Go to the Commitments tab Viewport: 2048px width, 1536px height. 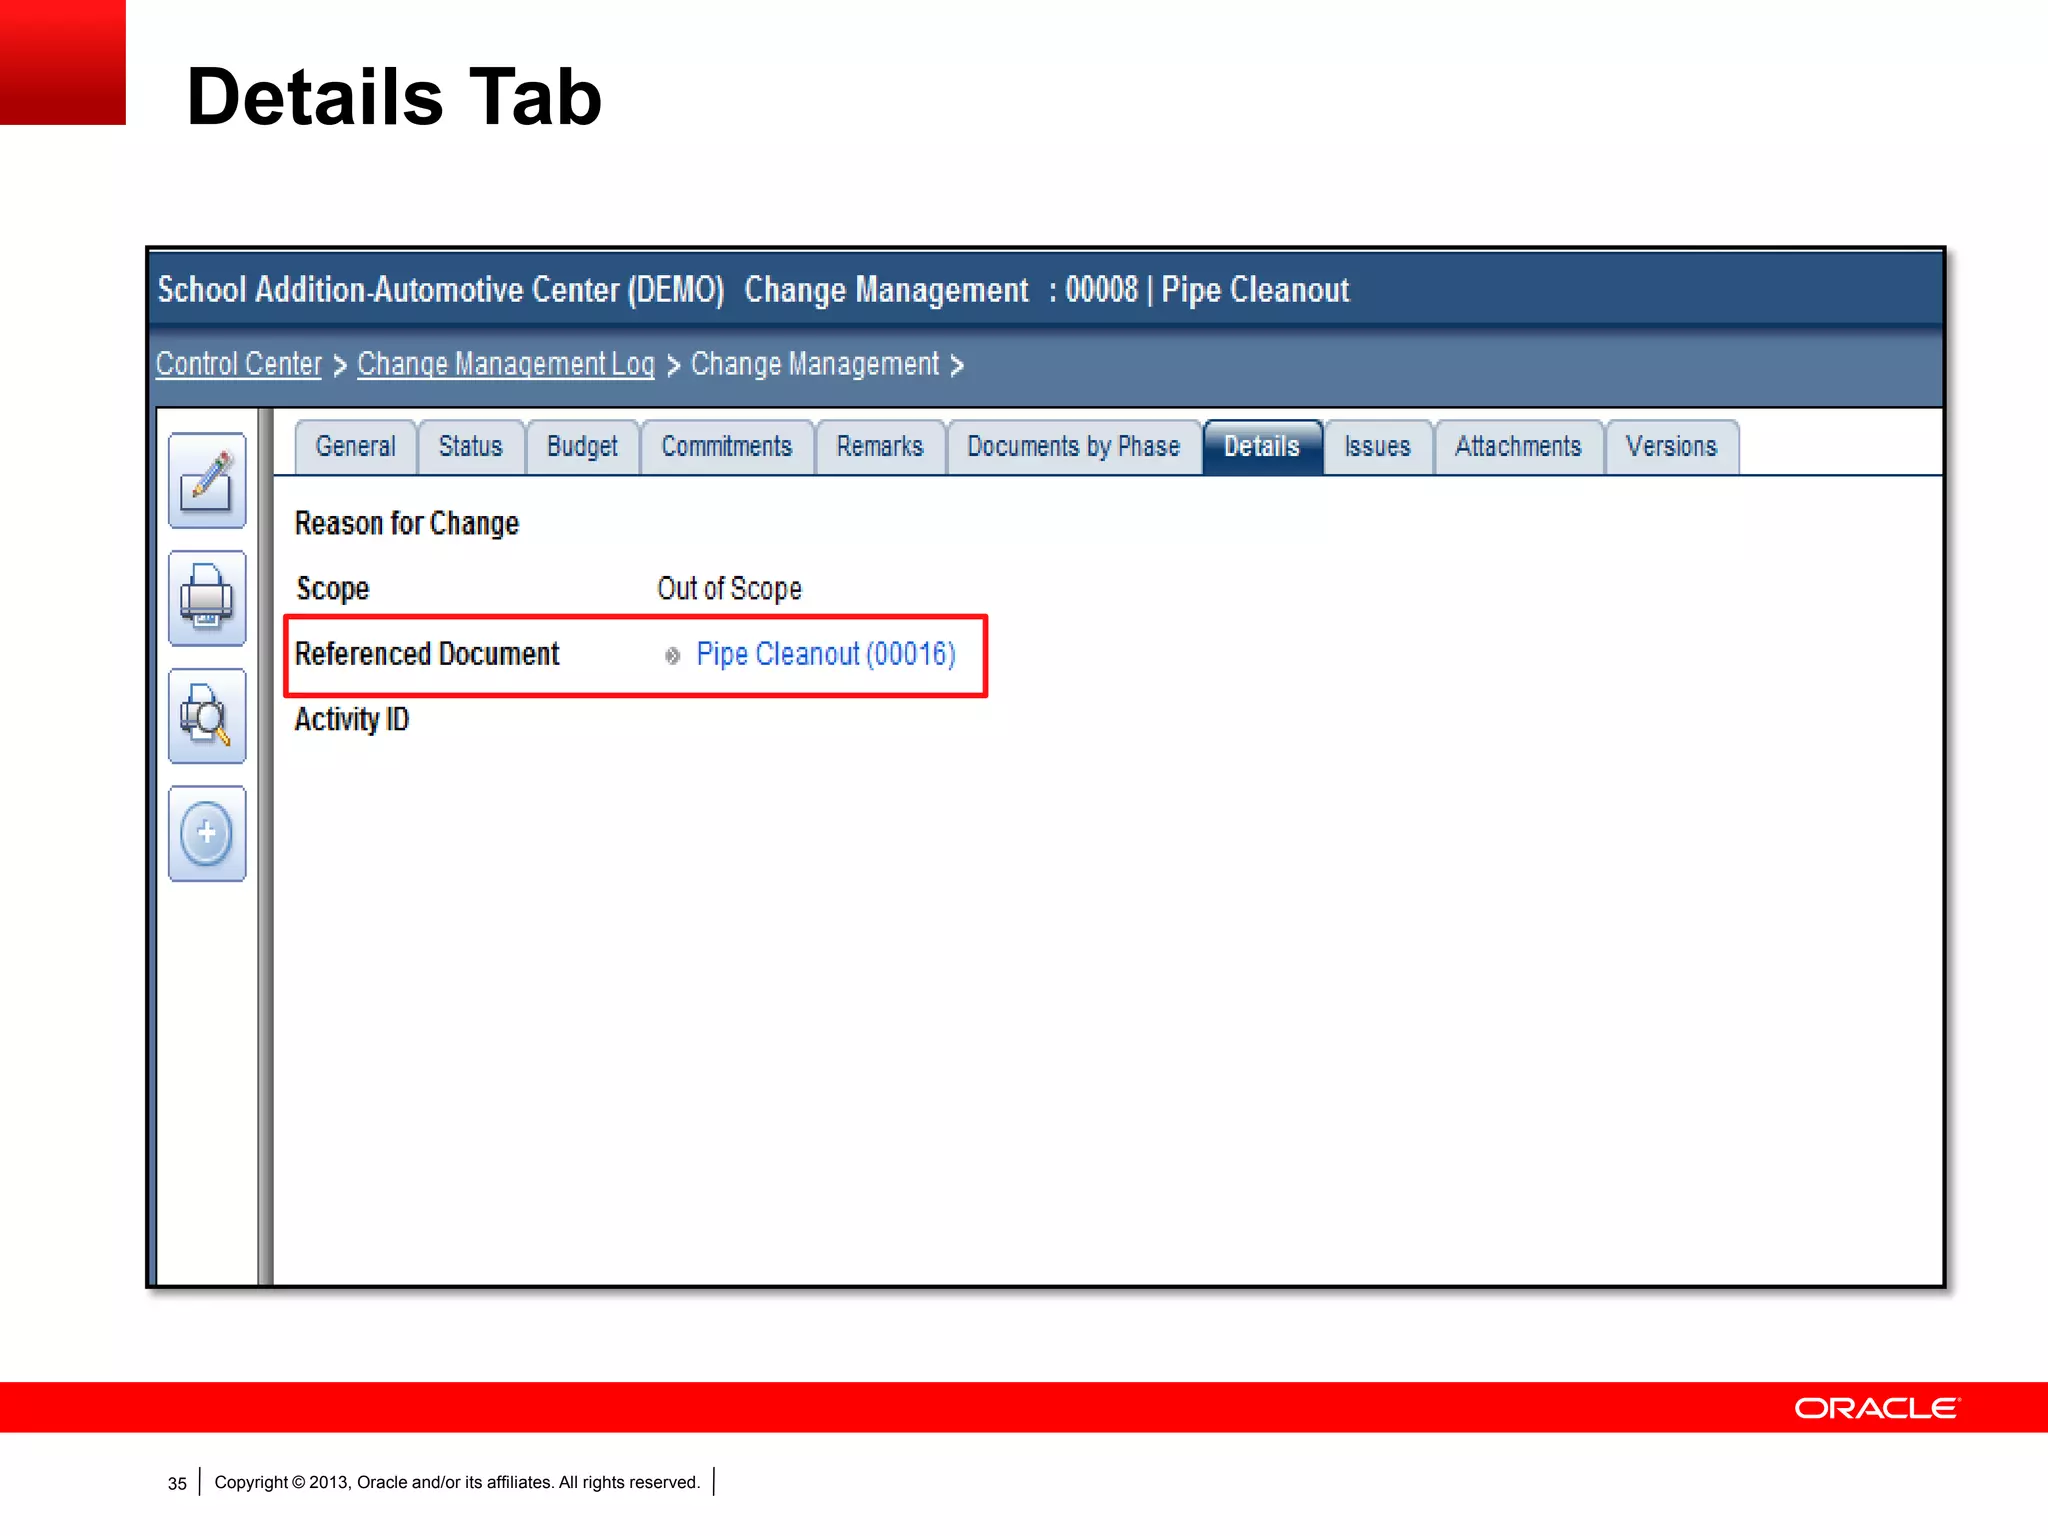(727, 447)
